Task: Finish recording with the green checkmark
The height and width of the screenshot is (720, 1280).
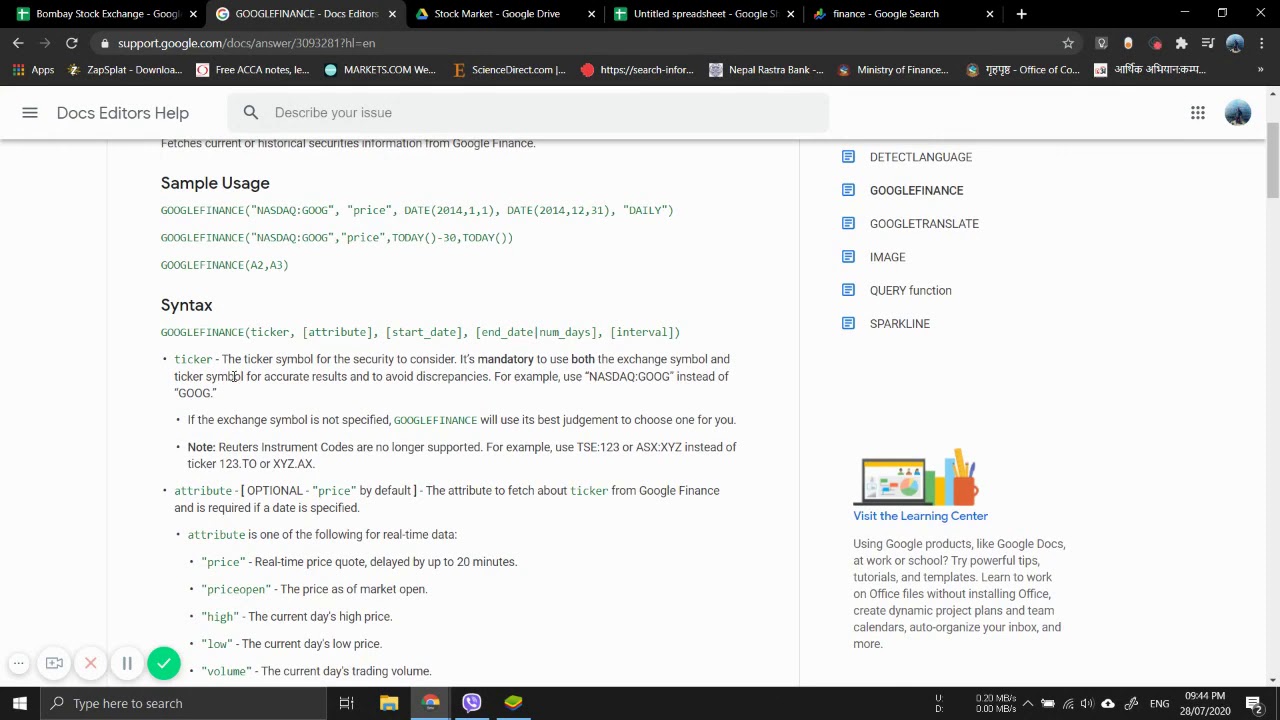Action: click(164, 663)
